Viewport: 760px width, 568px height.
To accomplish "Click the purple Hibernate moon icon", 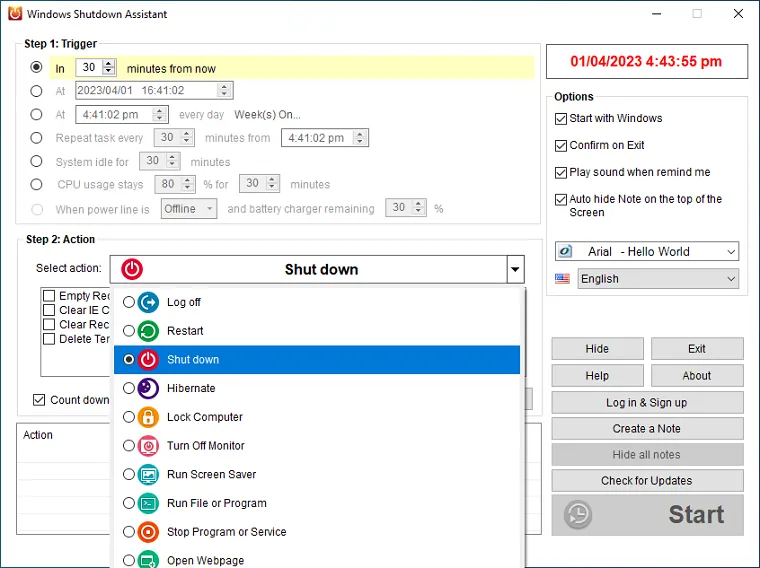I will 148,388.
